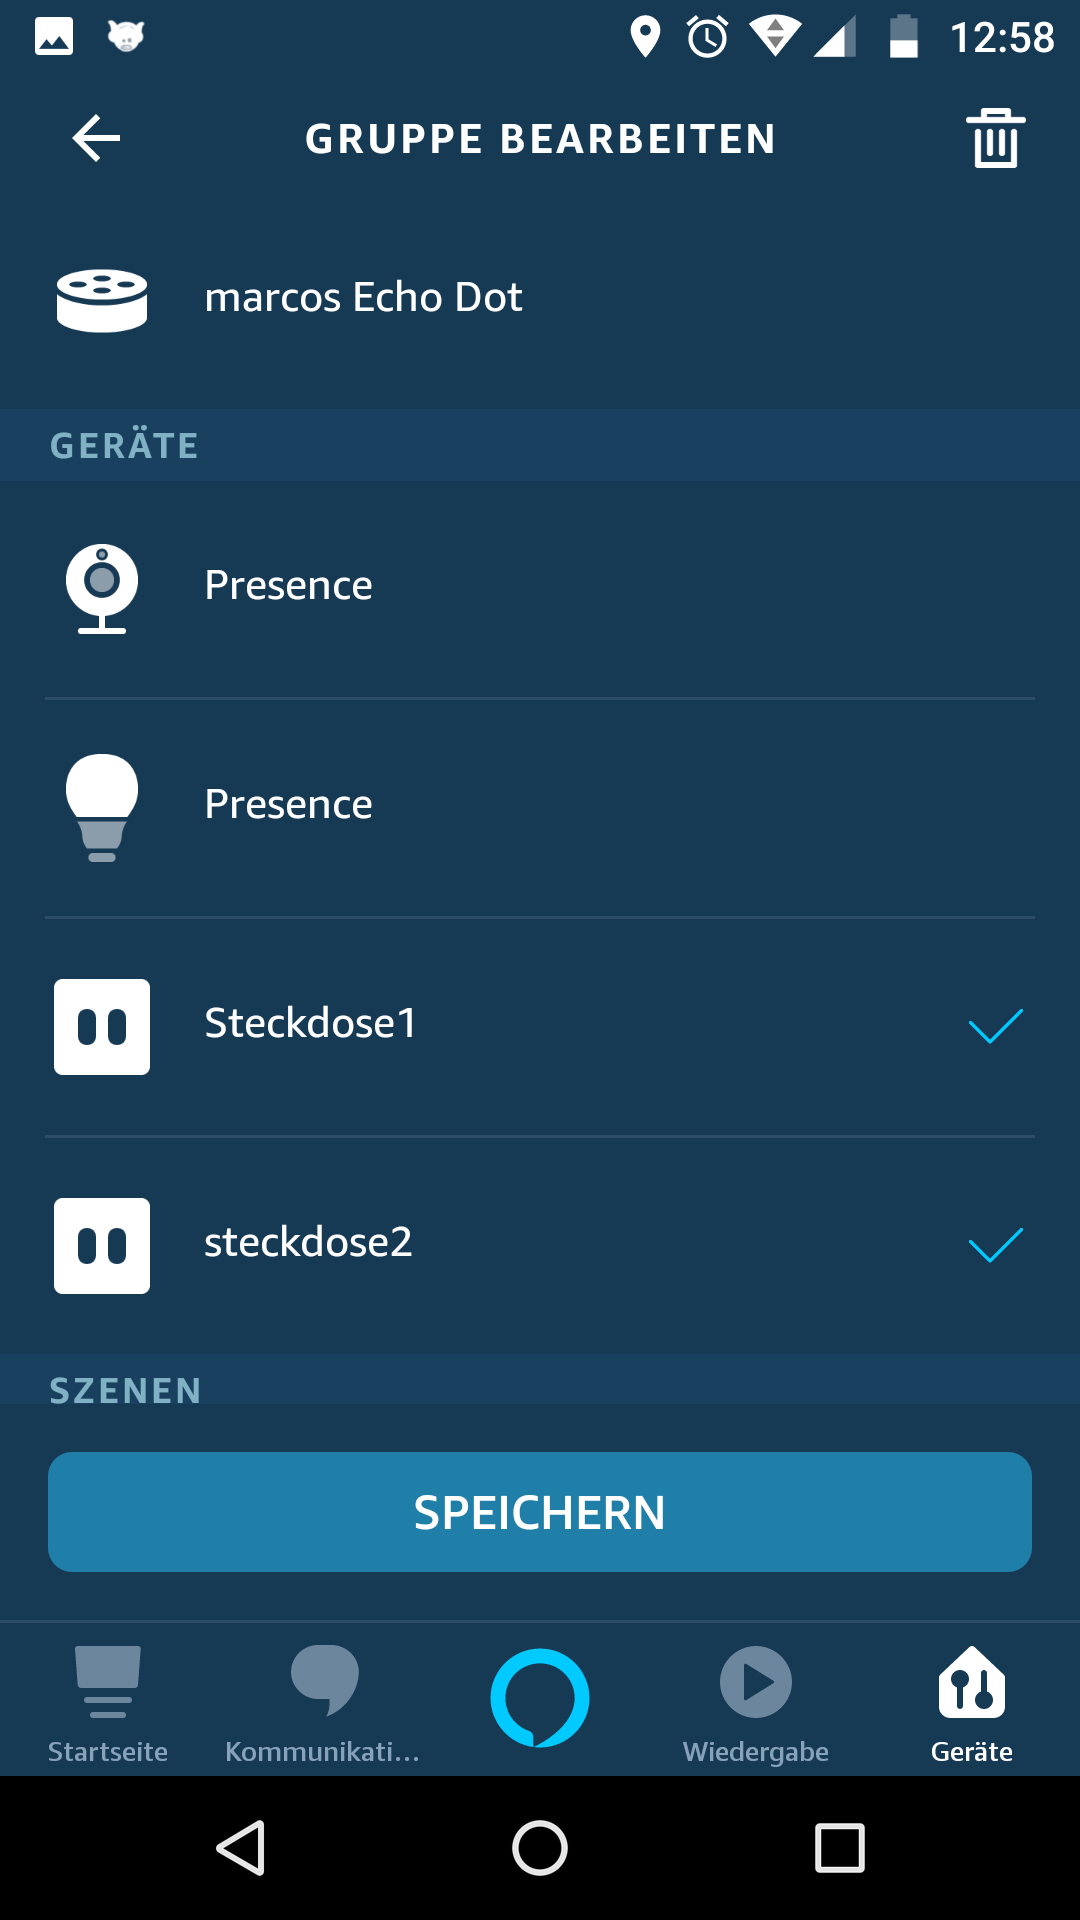Screen dimensions: 1080x1920
Task: Tap the Presence light bulb icon
Action: point(102,807)
